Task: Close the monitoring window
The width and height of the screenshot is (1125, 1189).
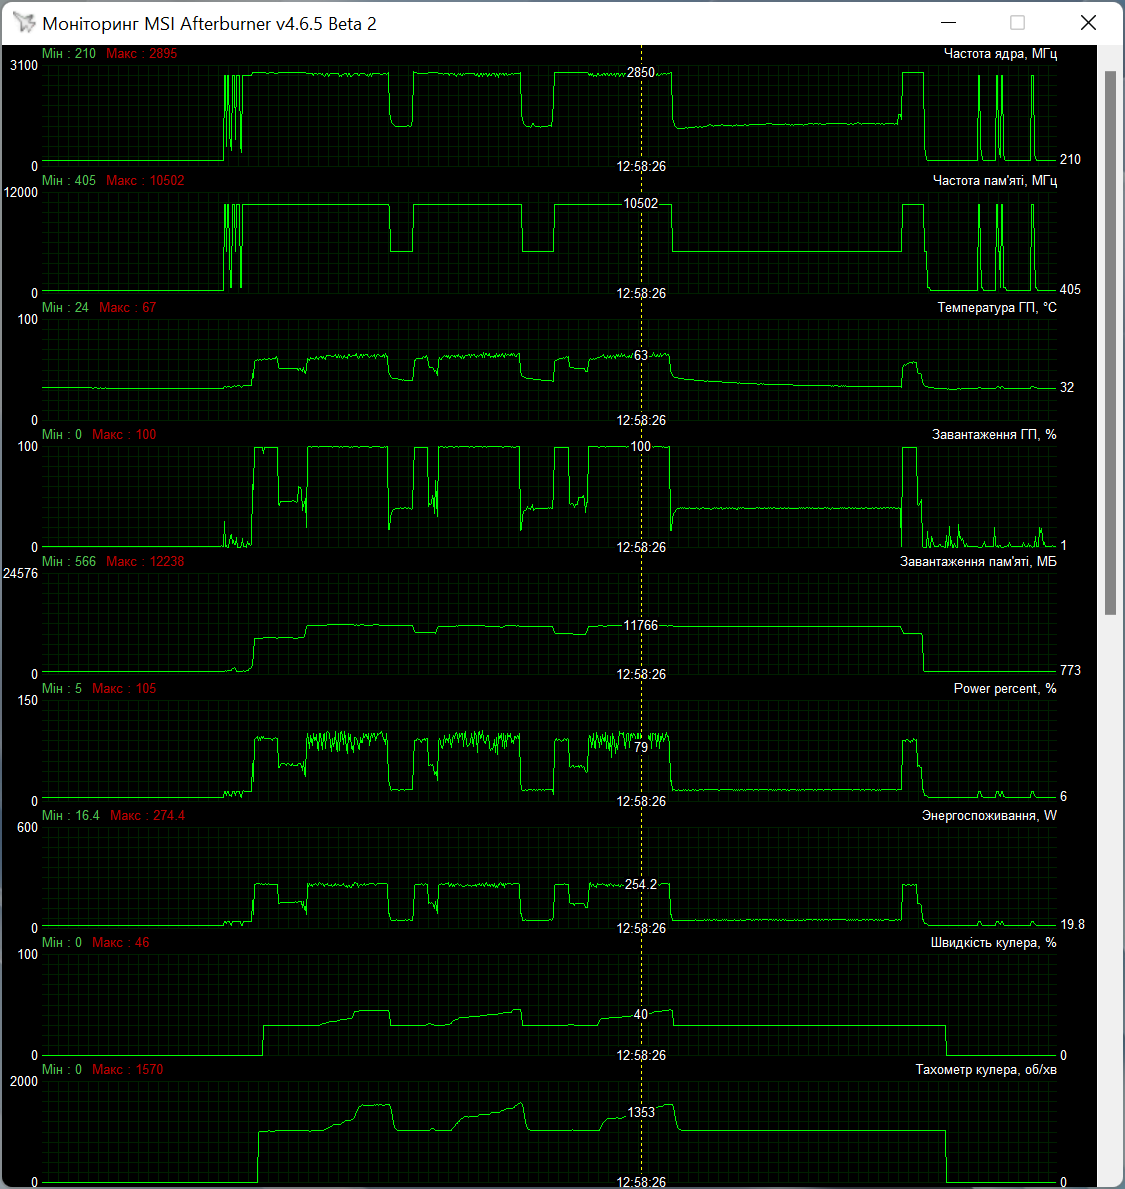Action: 1088,23
